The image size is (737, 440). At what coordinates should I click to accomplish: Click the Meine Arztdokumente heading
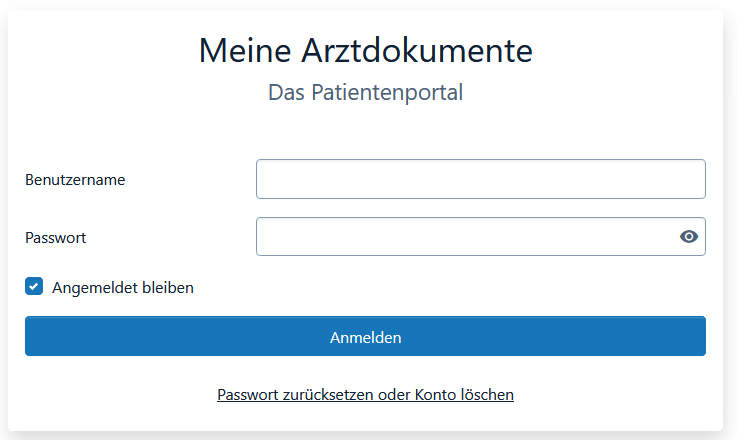click(365, 50)
